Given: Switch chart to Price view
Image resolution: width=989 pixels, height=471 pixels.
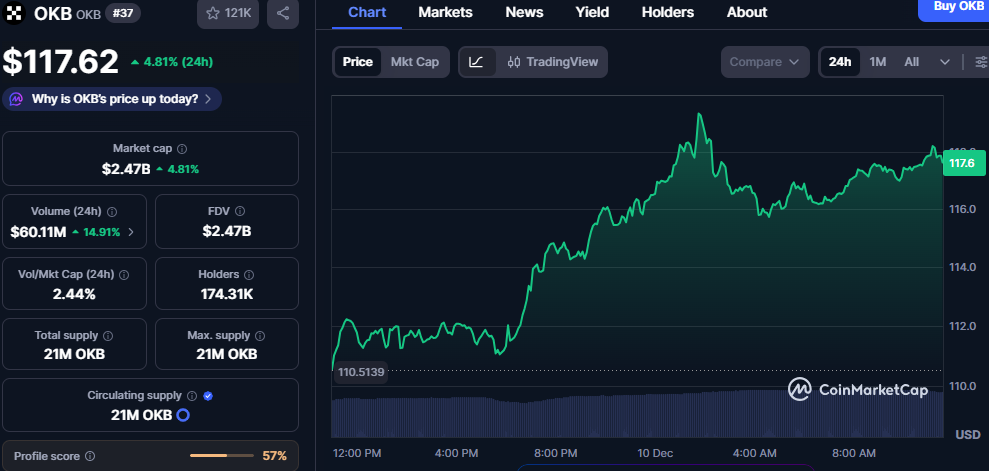Looking at the screenshot, I should pyautogui.click(x=358, y=62).
